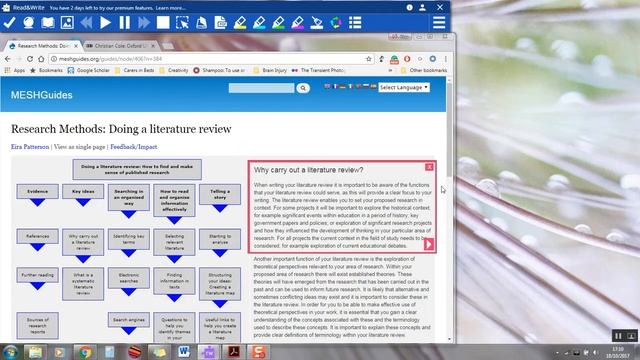
Task: Click the browser back arrow
Action: pos(8,59)
